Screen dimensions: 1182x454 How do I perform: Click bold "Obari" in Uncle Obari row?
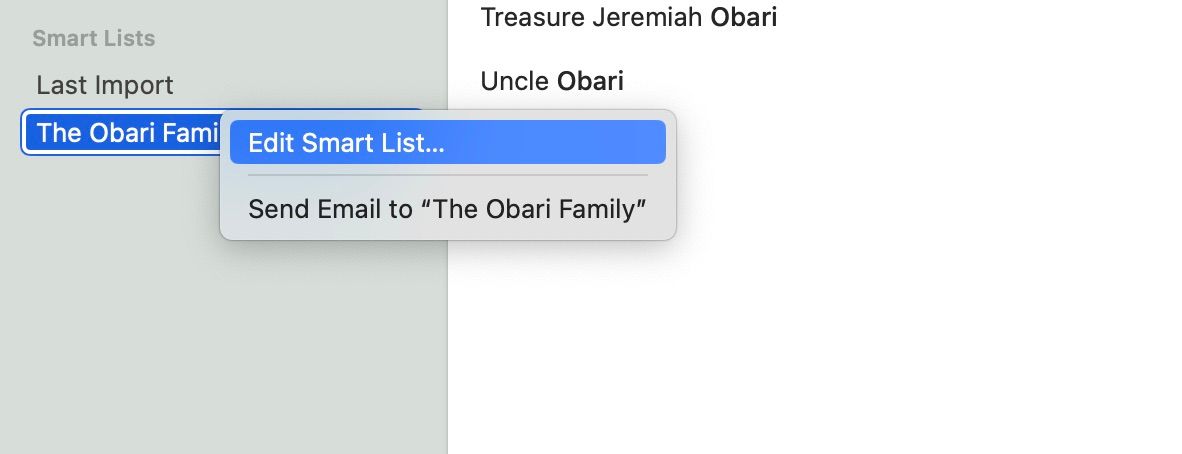coord(590,81)
